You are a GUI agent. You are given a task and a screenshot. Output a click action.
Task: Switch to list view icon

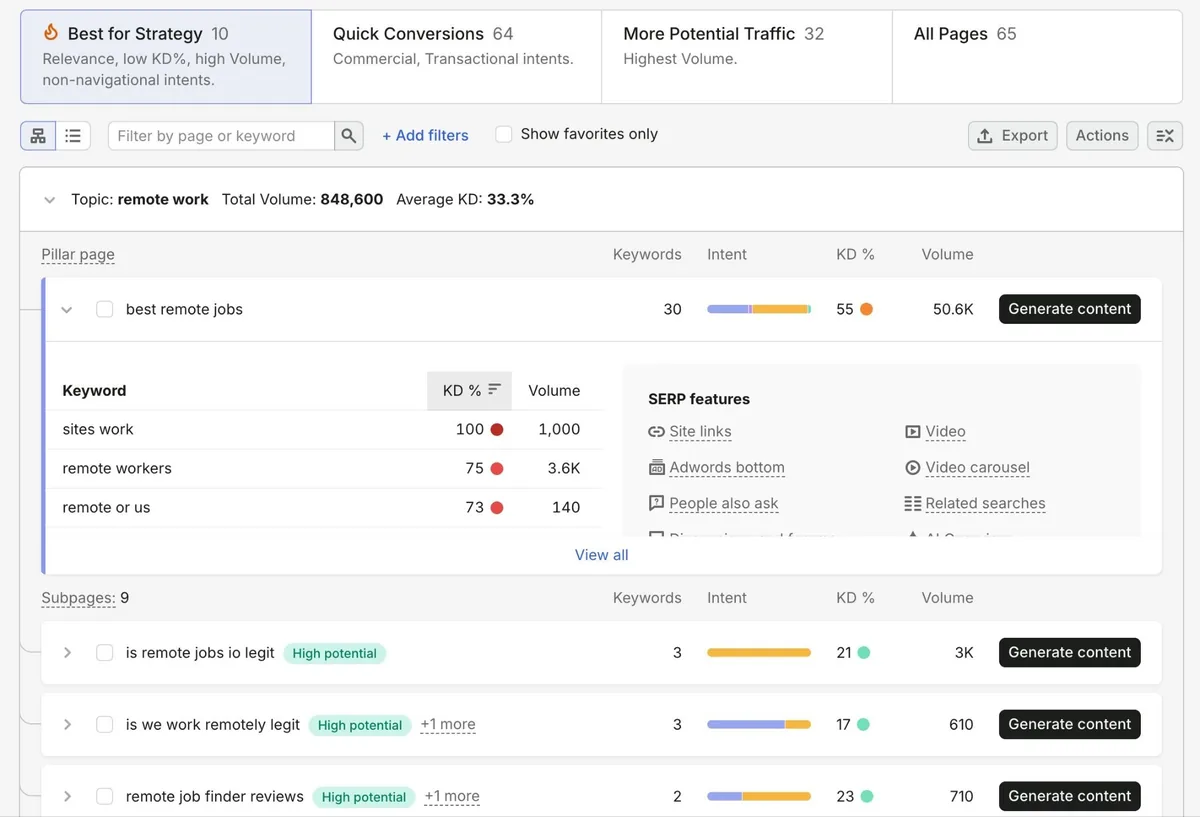pyautogui.click(x=73, y=136)
